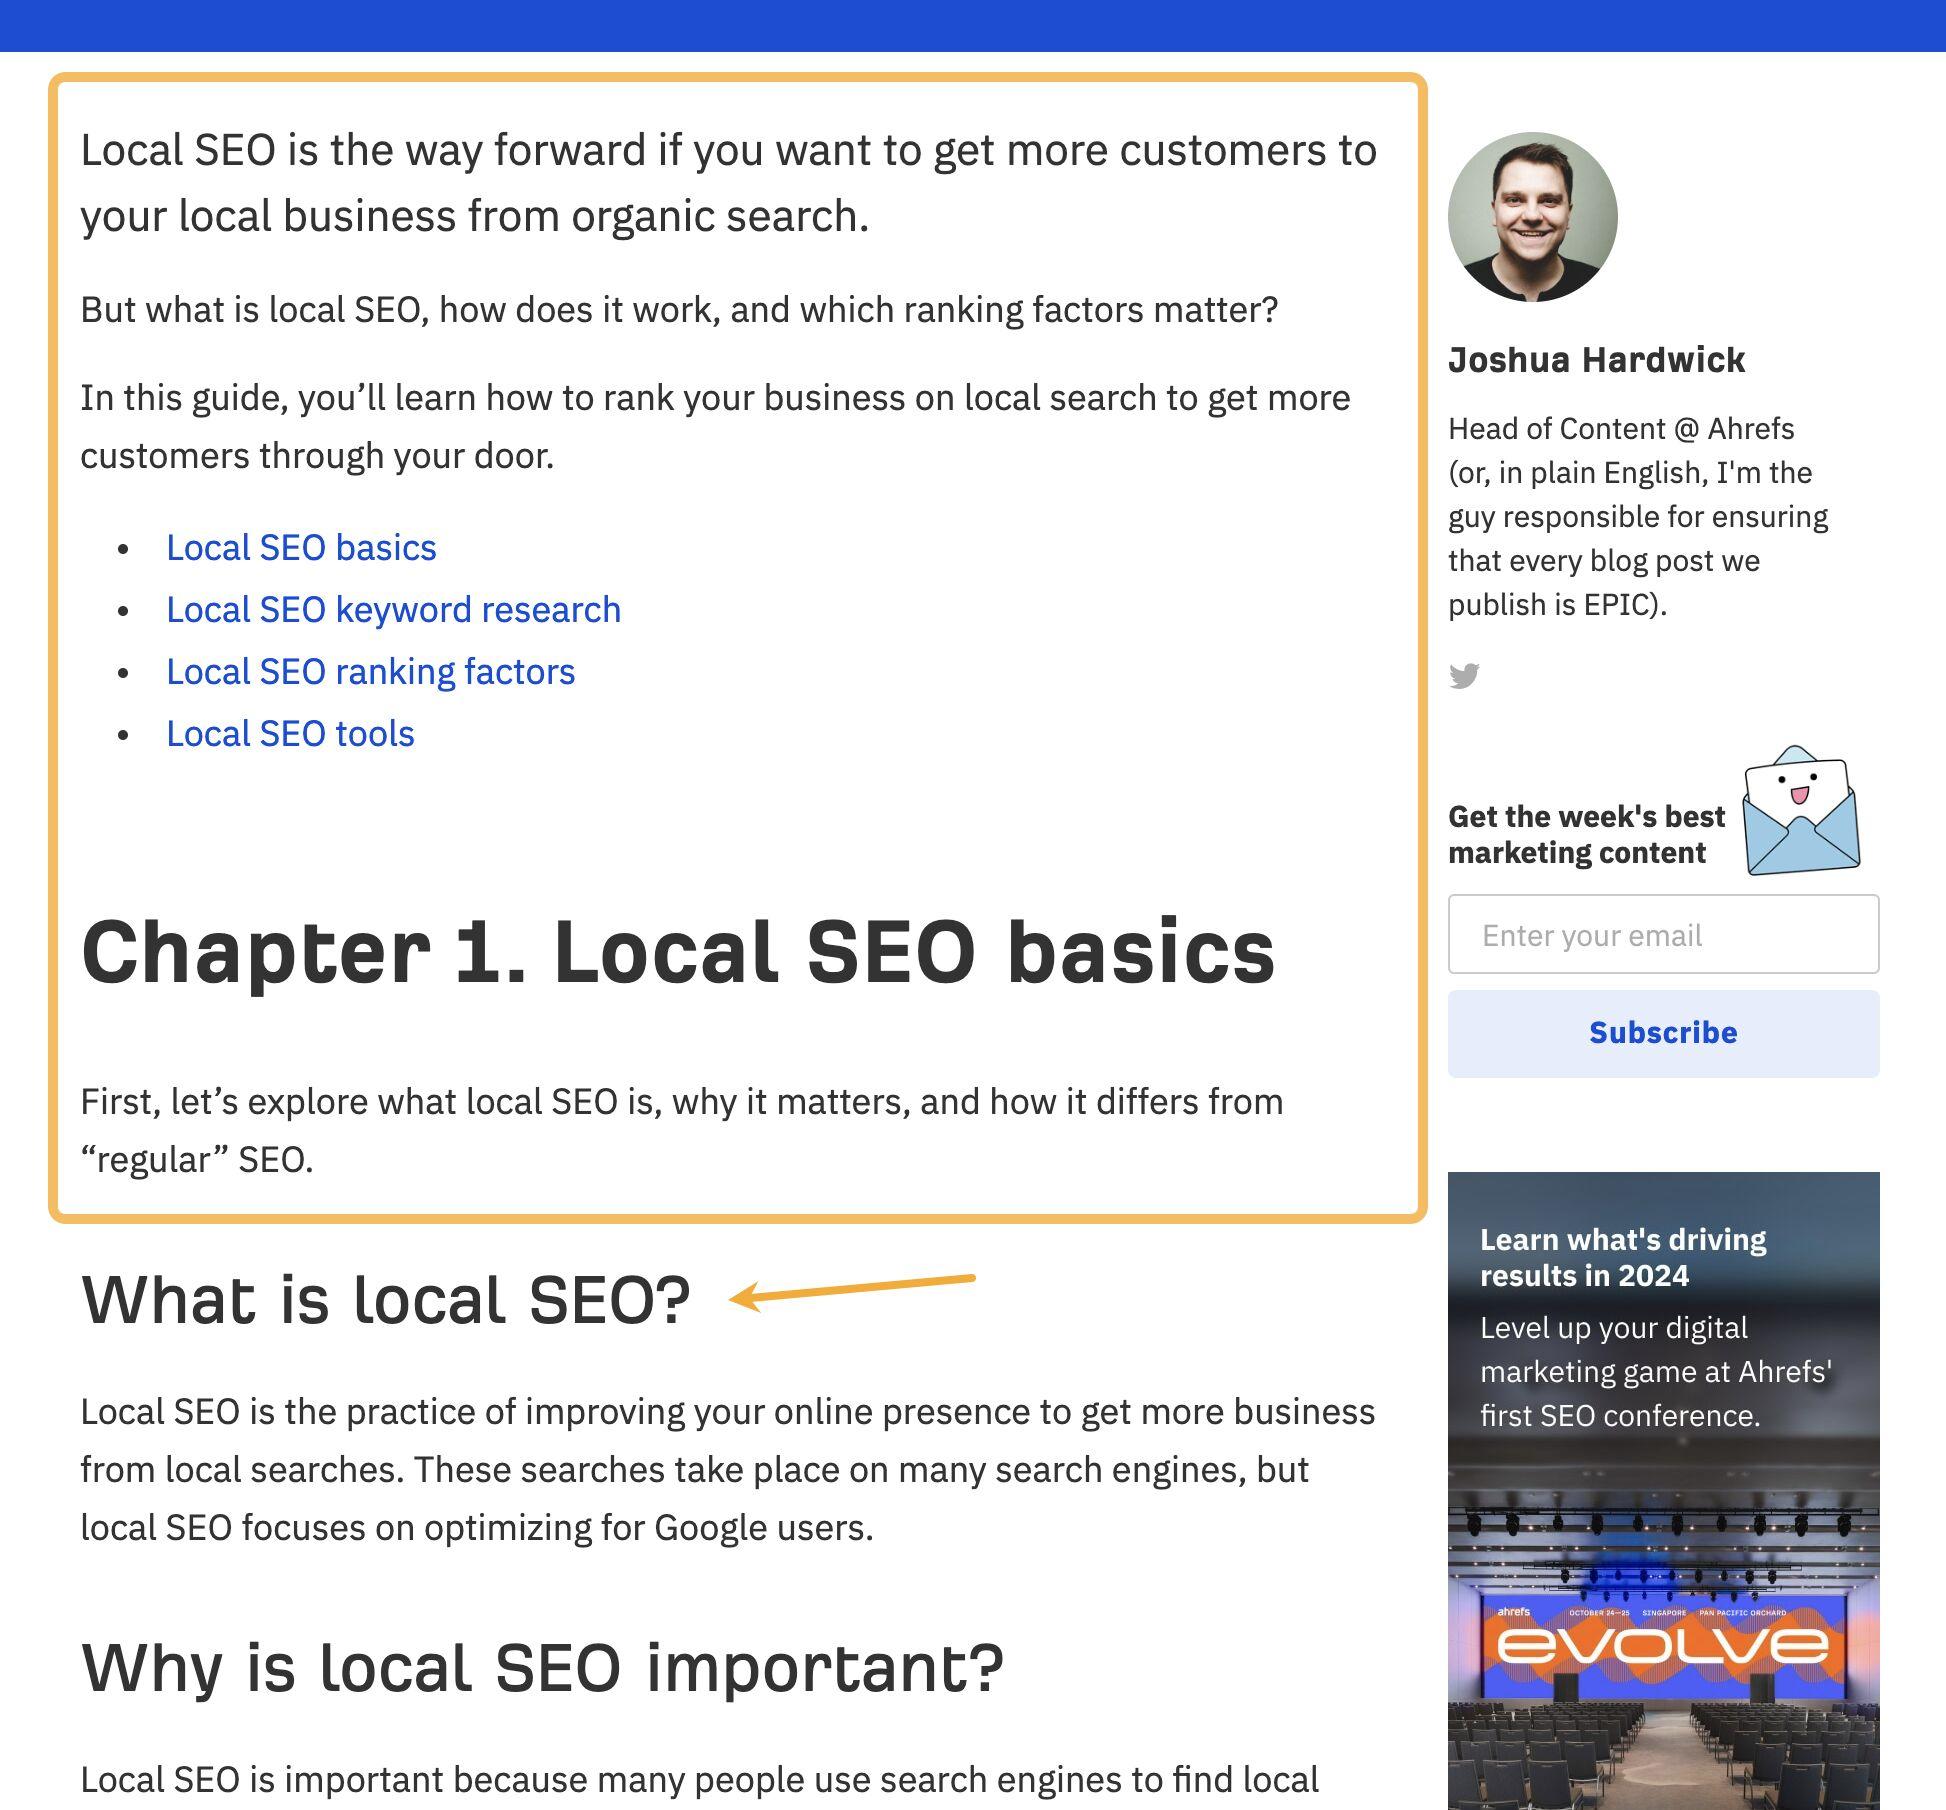This screenshot has width=1946, height=1810.
Task: Click the Local SEO ranking factors link
Action: [369, 670]
